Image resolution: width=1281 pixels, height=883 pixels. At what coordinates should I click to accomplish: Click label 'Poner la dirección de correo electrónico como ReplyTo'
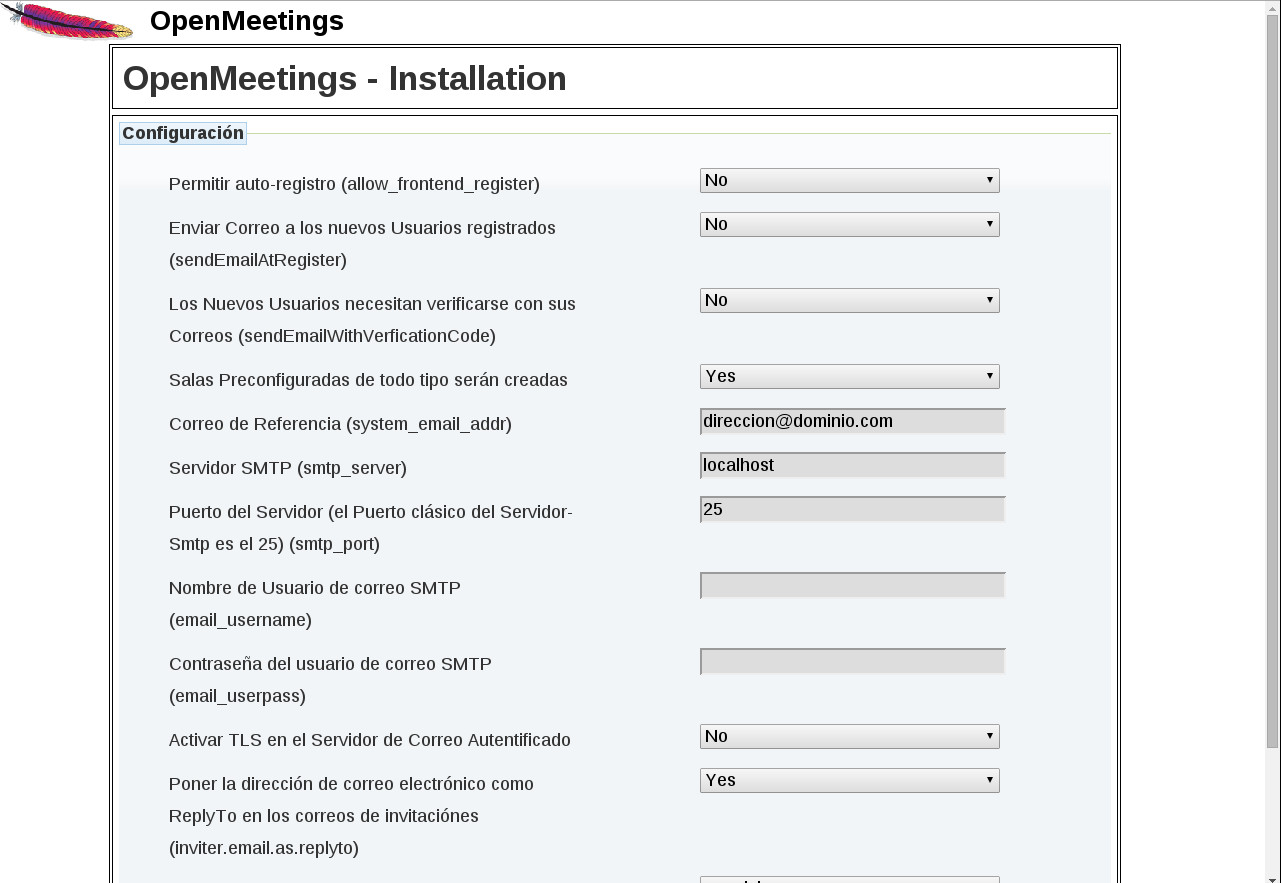351,816
